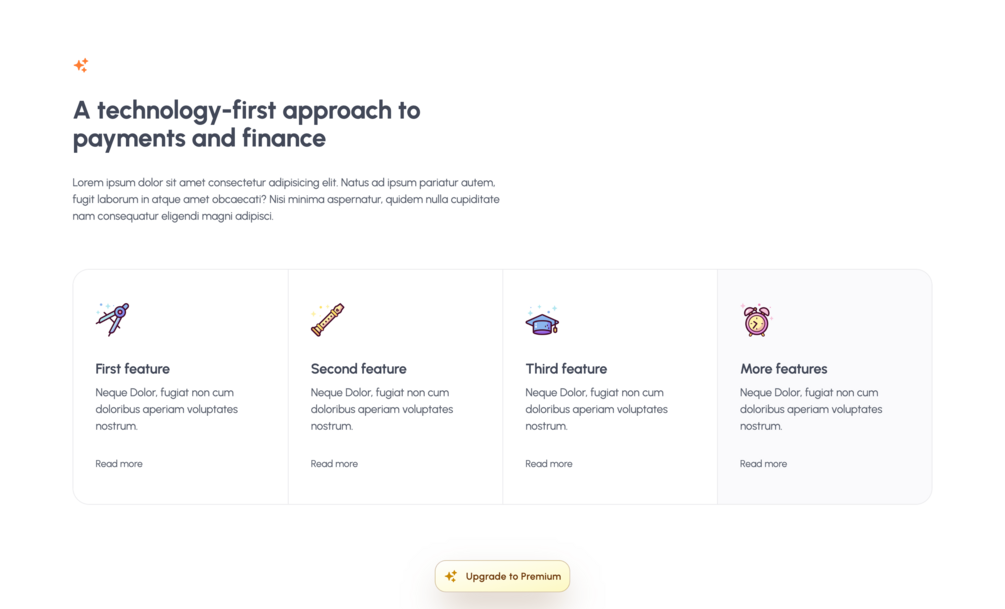Screen dimensions: 1005x609
Task: Select the Third feature card title
Action: pos(566,369)
